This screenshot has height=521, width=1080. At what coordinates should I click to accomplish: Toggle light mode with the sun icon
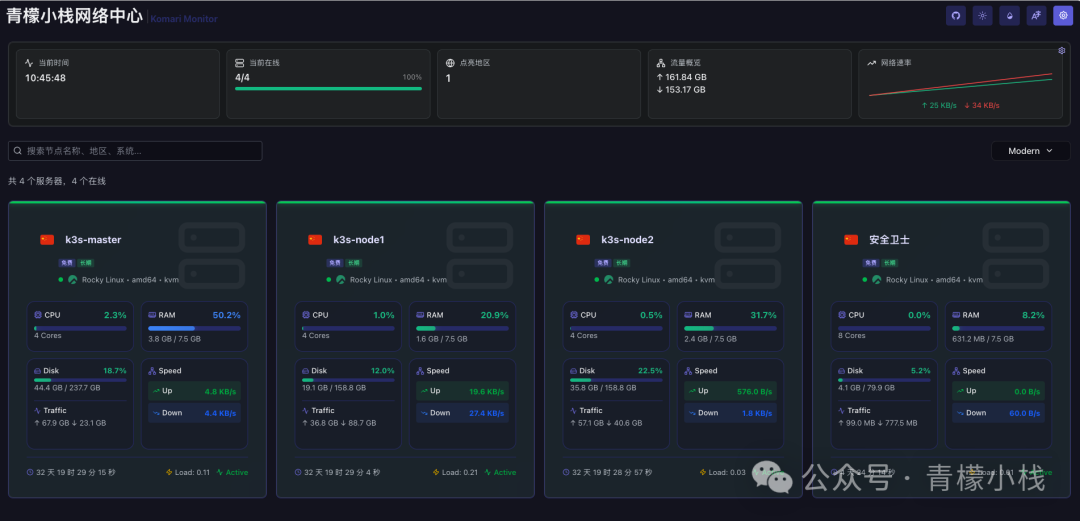pos(982,16)
